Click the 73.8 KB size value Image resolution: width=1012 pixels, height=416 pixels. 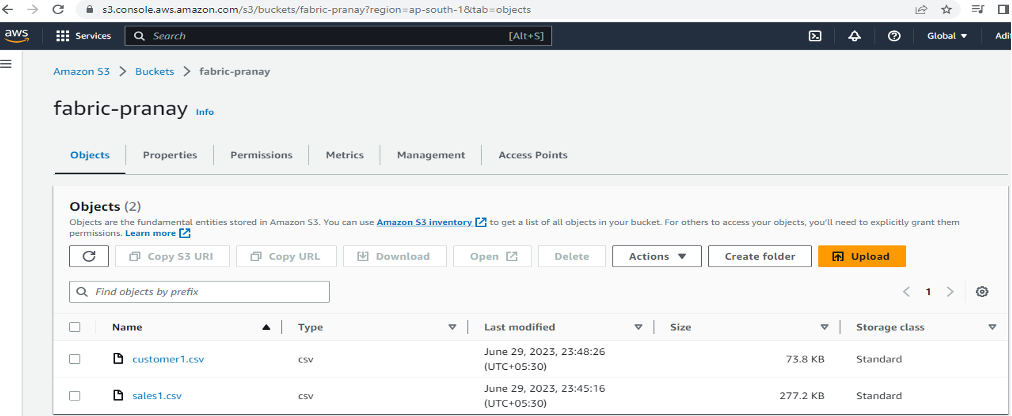[804, 359]
